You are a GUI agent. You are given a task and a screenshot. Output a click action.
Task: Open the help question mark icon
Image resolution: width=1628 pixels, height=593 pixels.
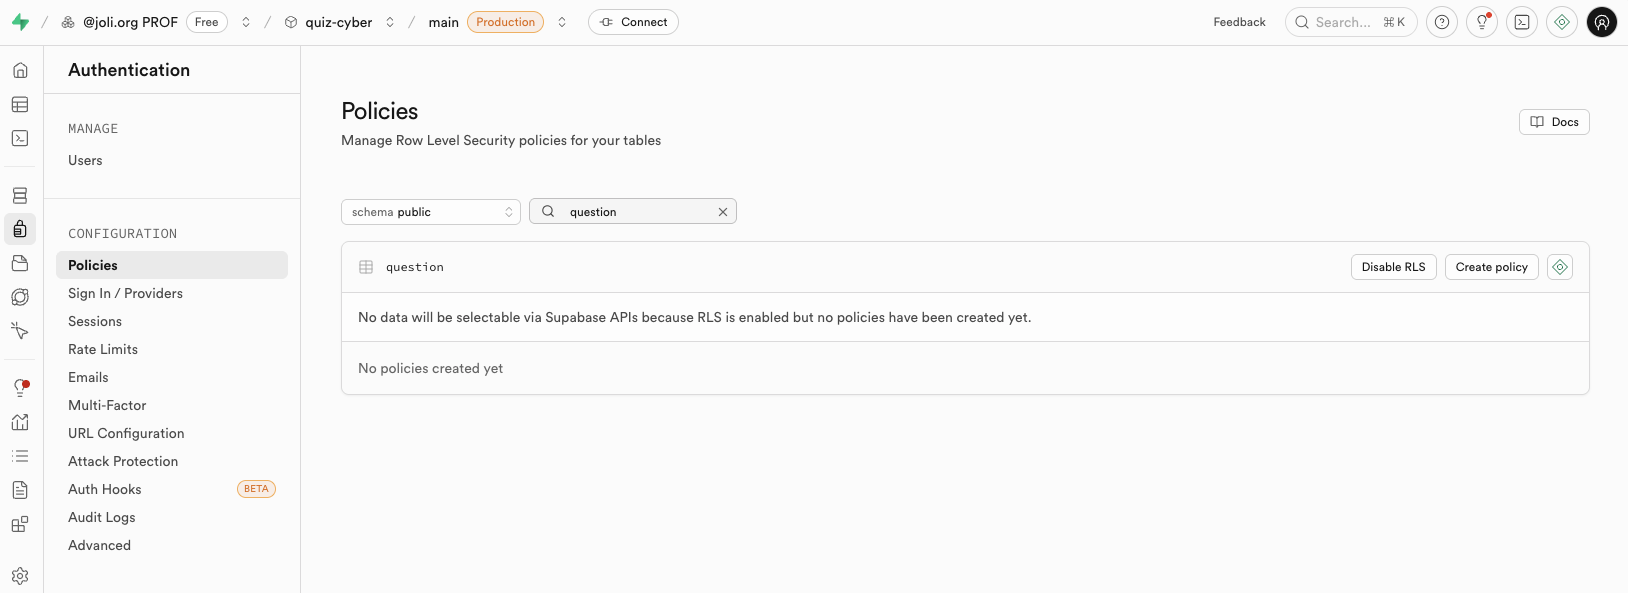tap(1442, 22)
